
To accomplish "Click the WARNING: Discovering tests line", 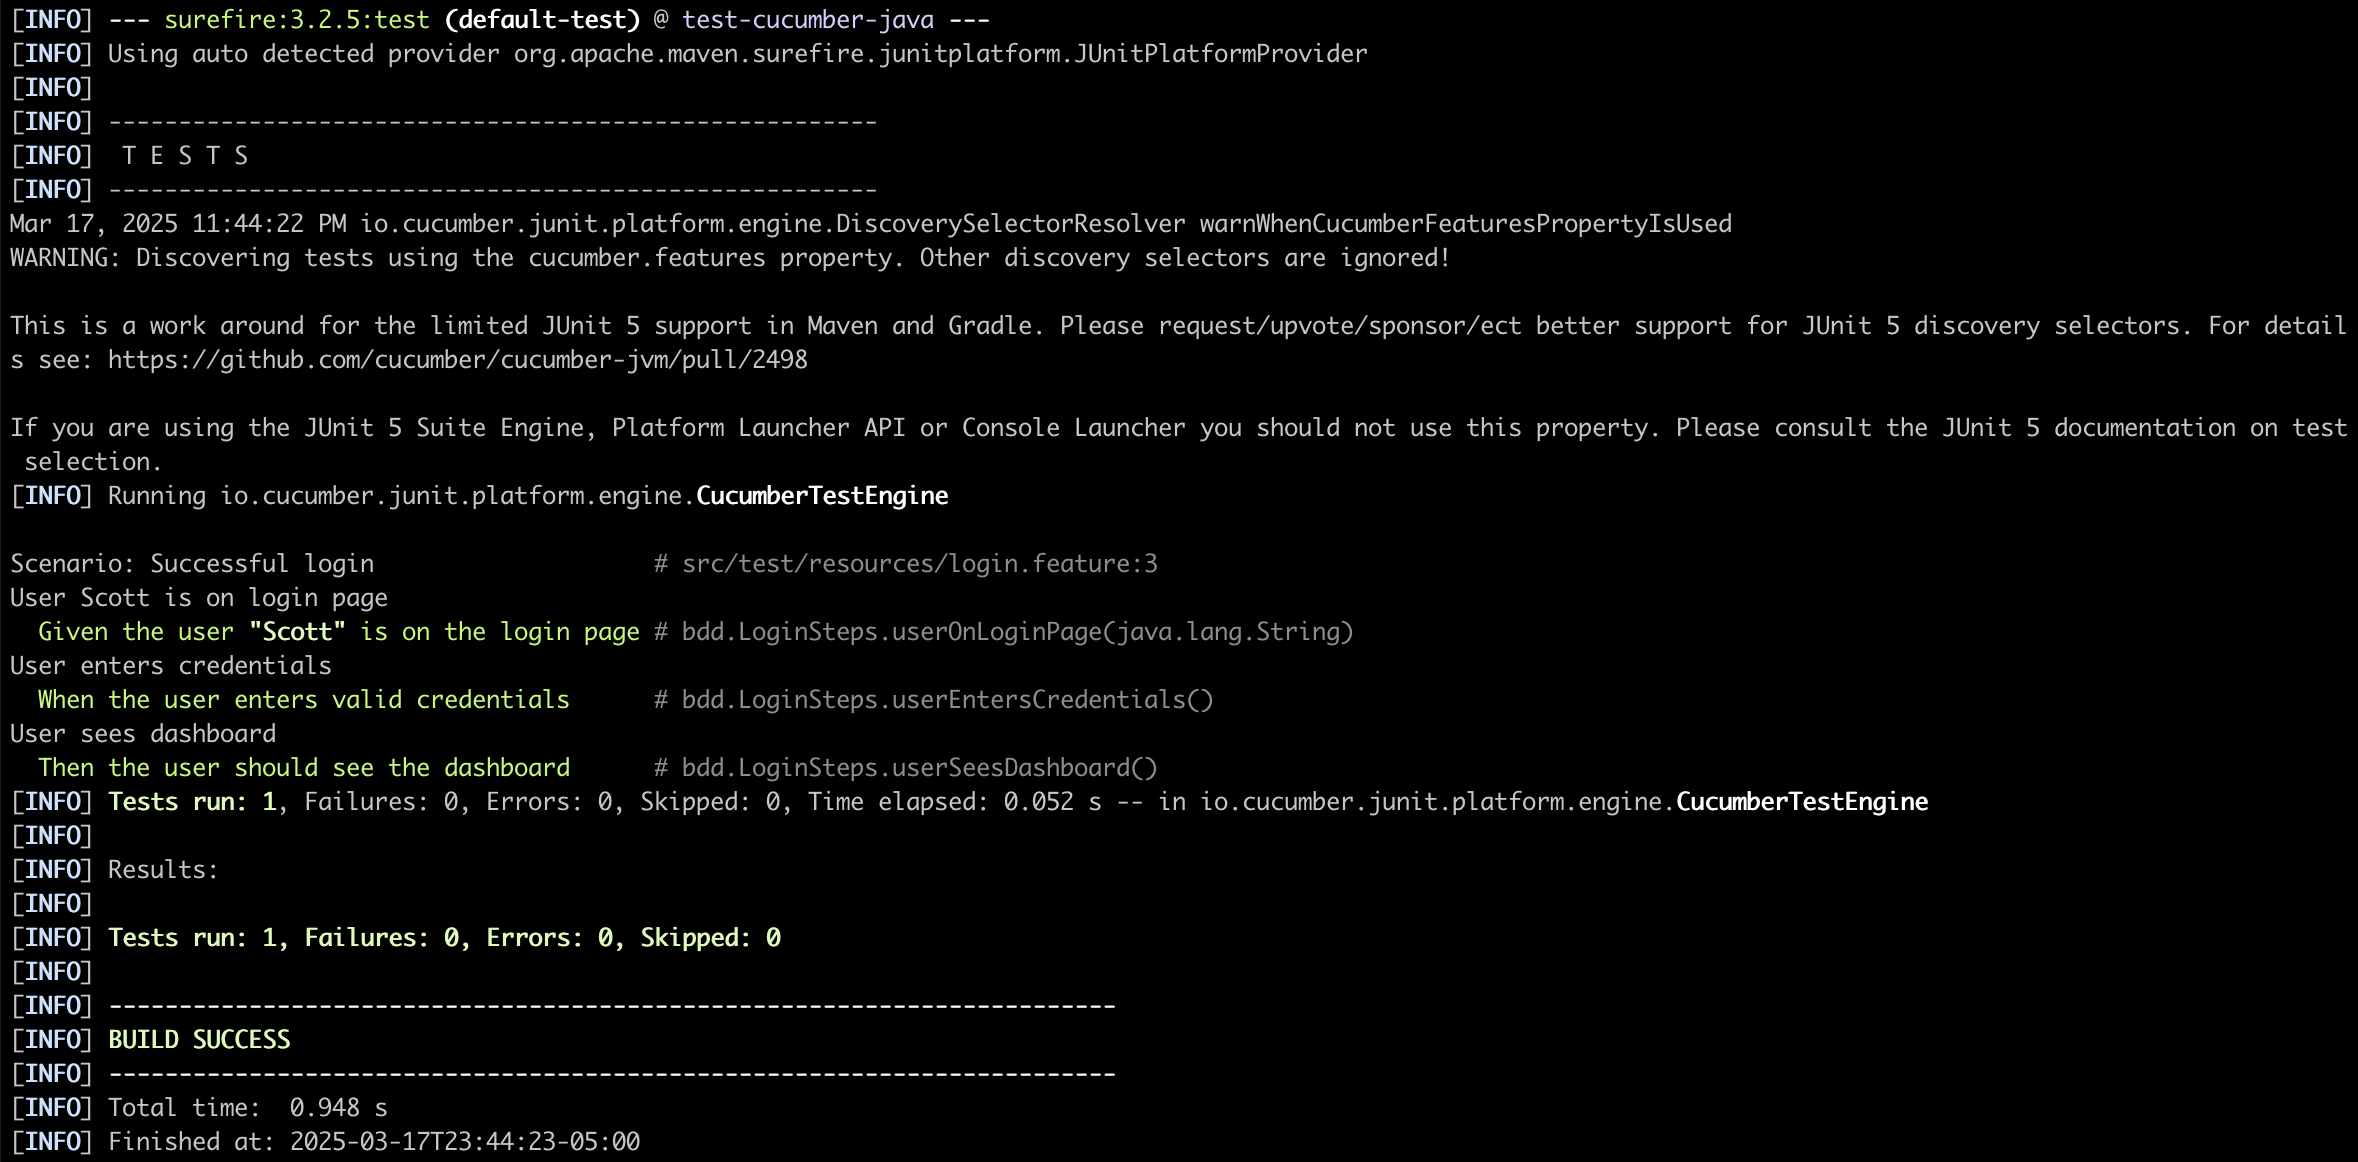I will coord(730,258).
